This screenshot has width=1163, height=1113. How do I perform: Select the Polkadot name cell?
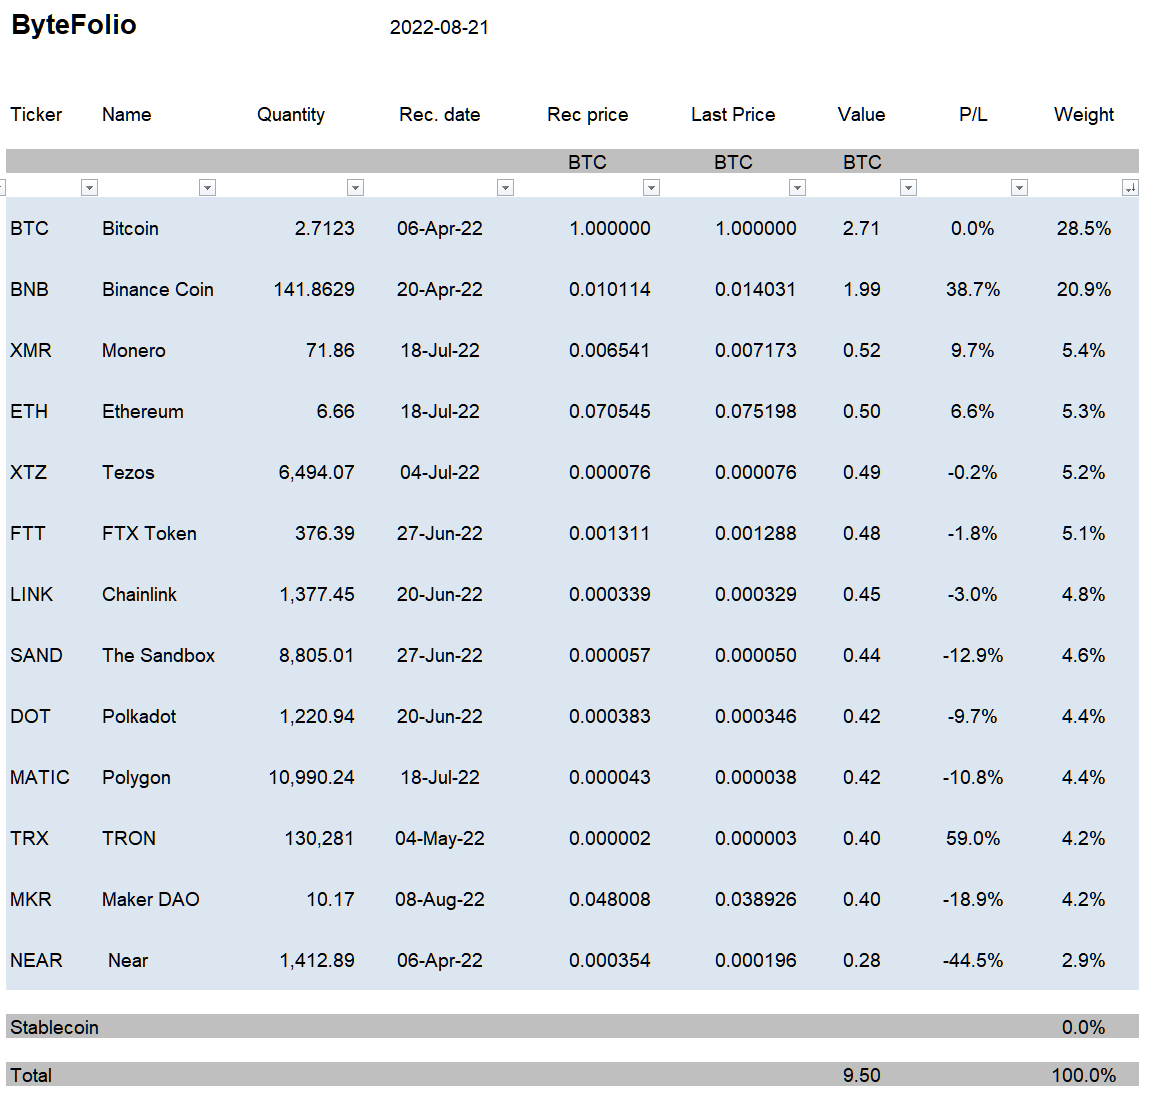coord(139,716)
